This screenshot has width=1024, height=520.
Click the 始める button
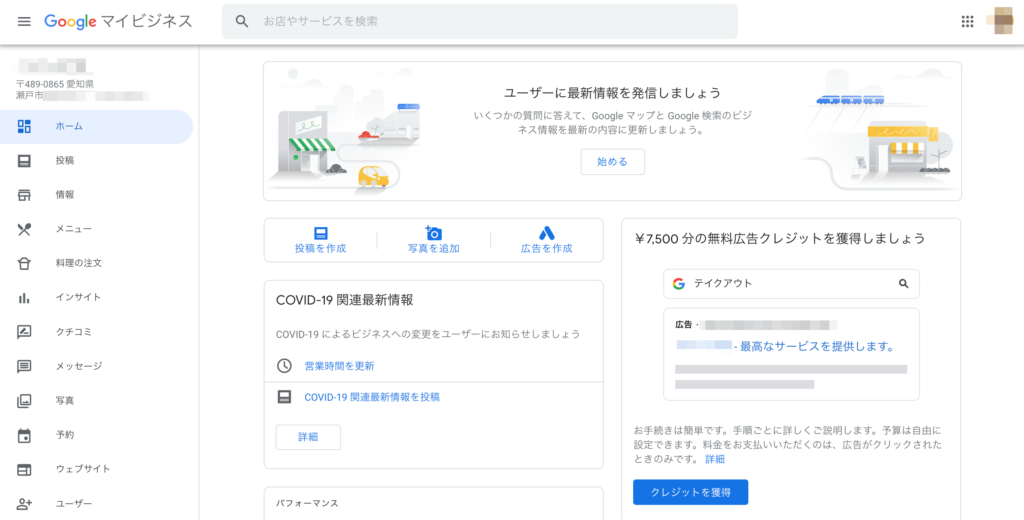(x=613, y=162)
